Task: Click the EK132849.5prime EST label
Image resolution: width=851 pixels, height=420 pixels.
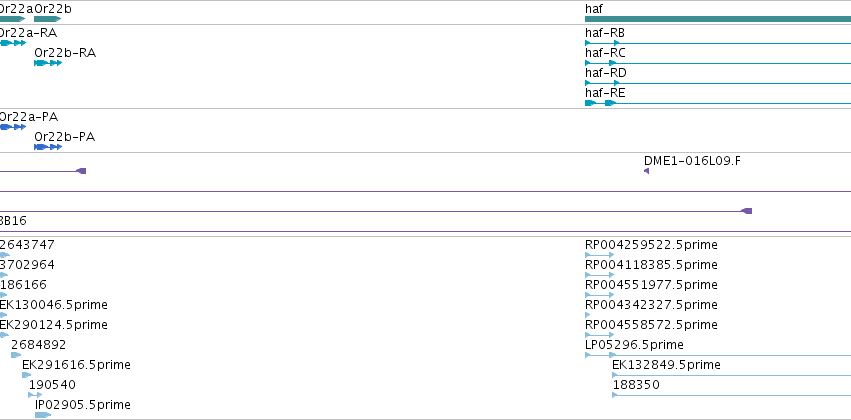Action: tap(666, 365)
